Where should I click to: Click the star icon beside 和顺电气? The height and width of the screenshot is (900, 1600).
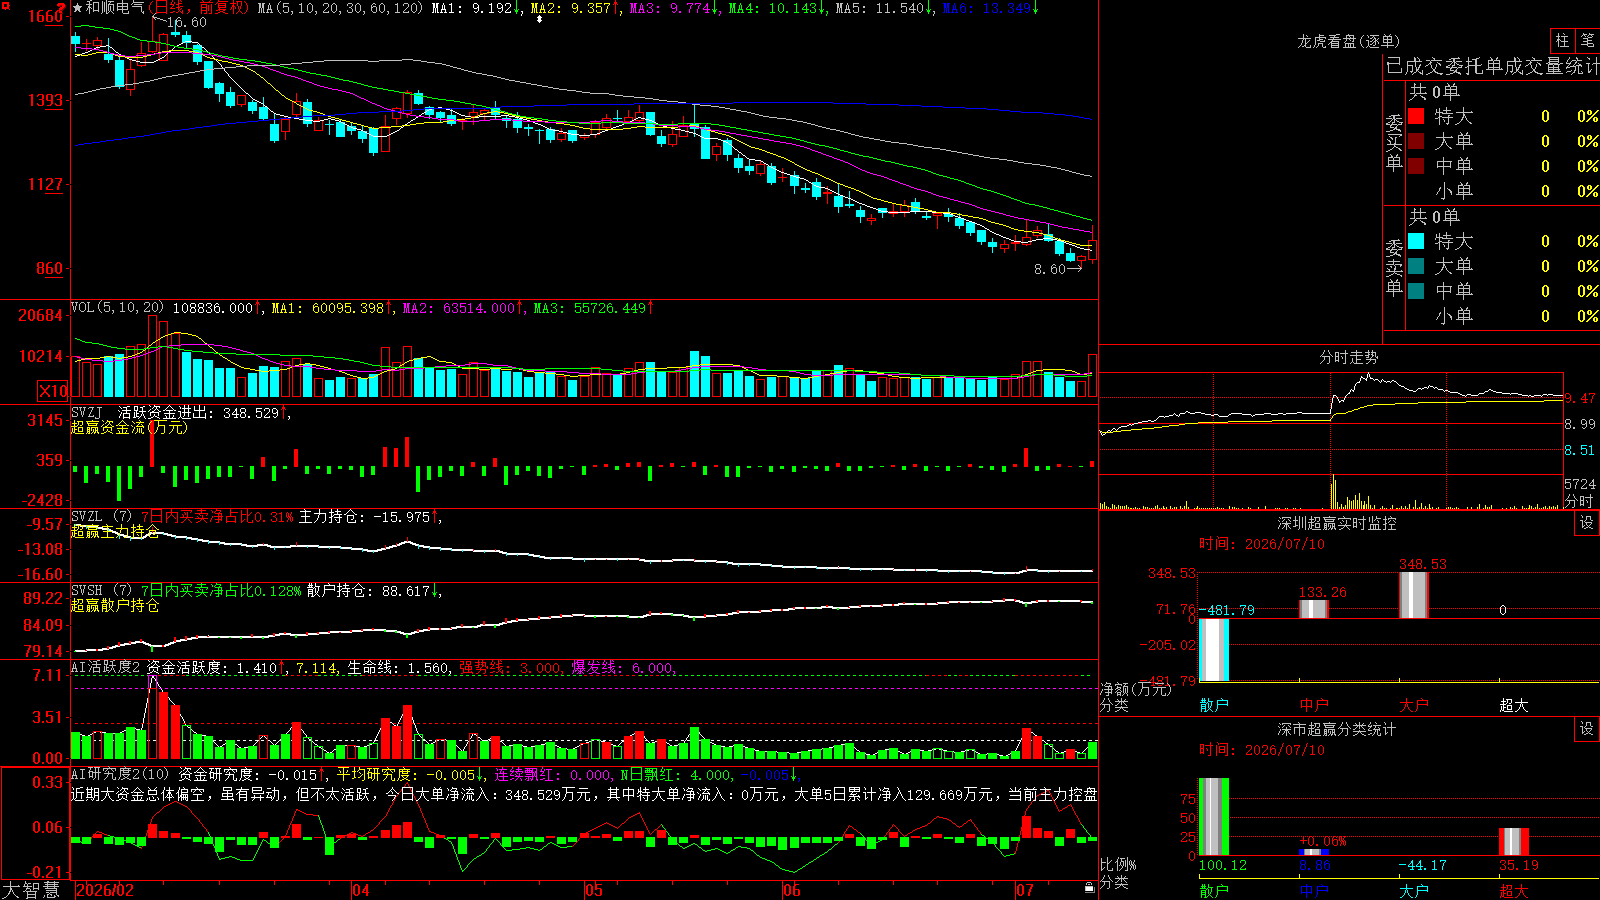click(78, 8)
